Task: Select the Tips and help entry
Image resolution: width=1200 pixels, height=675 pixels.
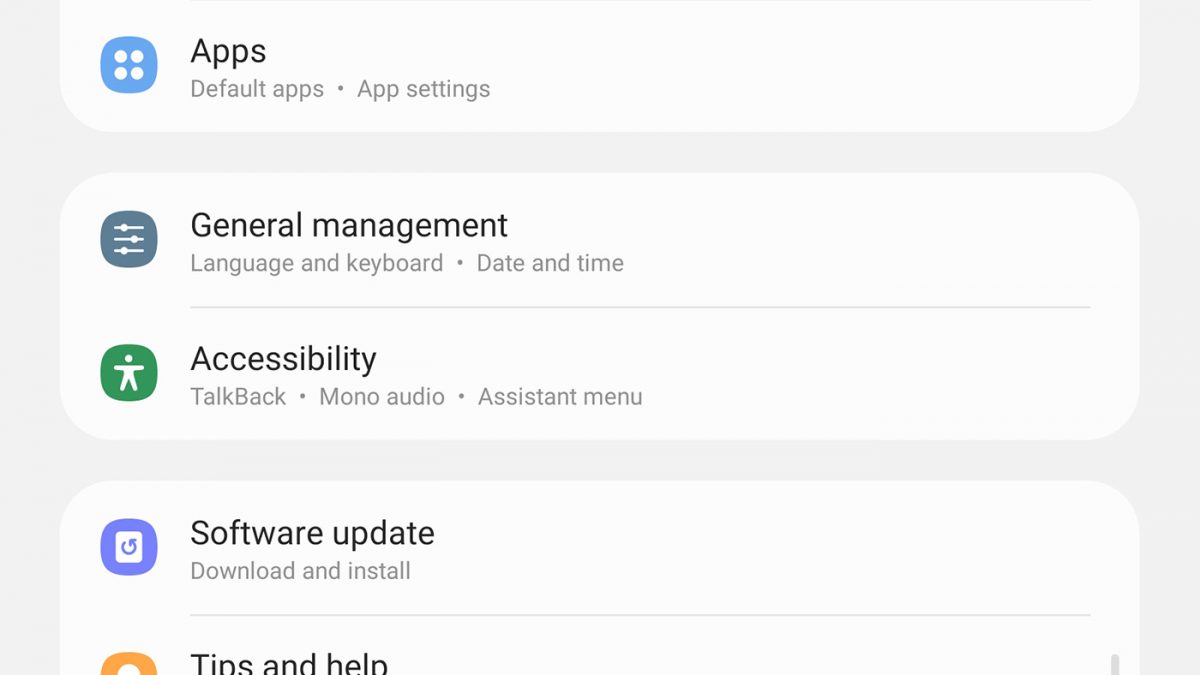Action: pyautogui.click(x=289, y=663)
